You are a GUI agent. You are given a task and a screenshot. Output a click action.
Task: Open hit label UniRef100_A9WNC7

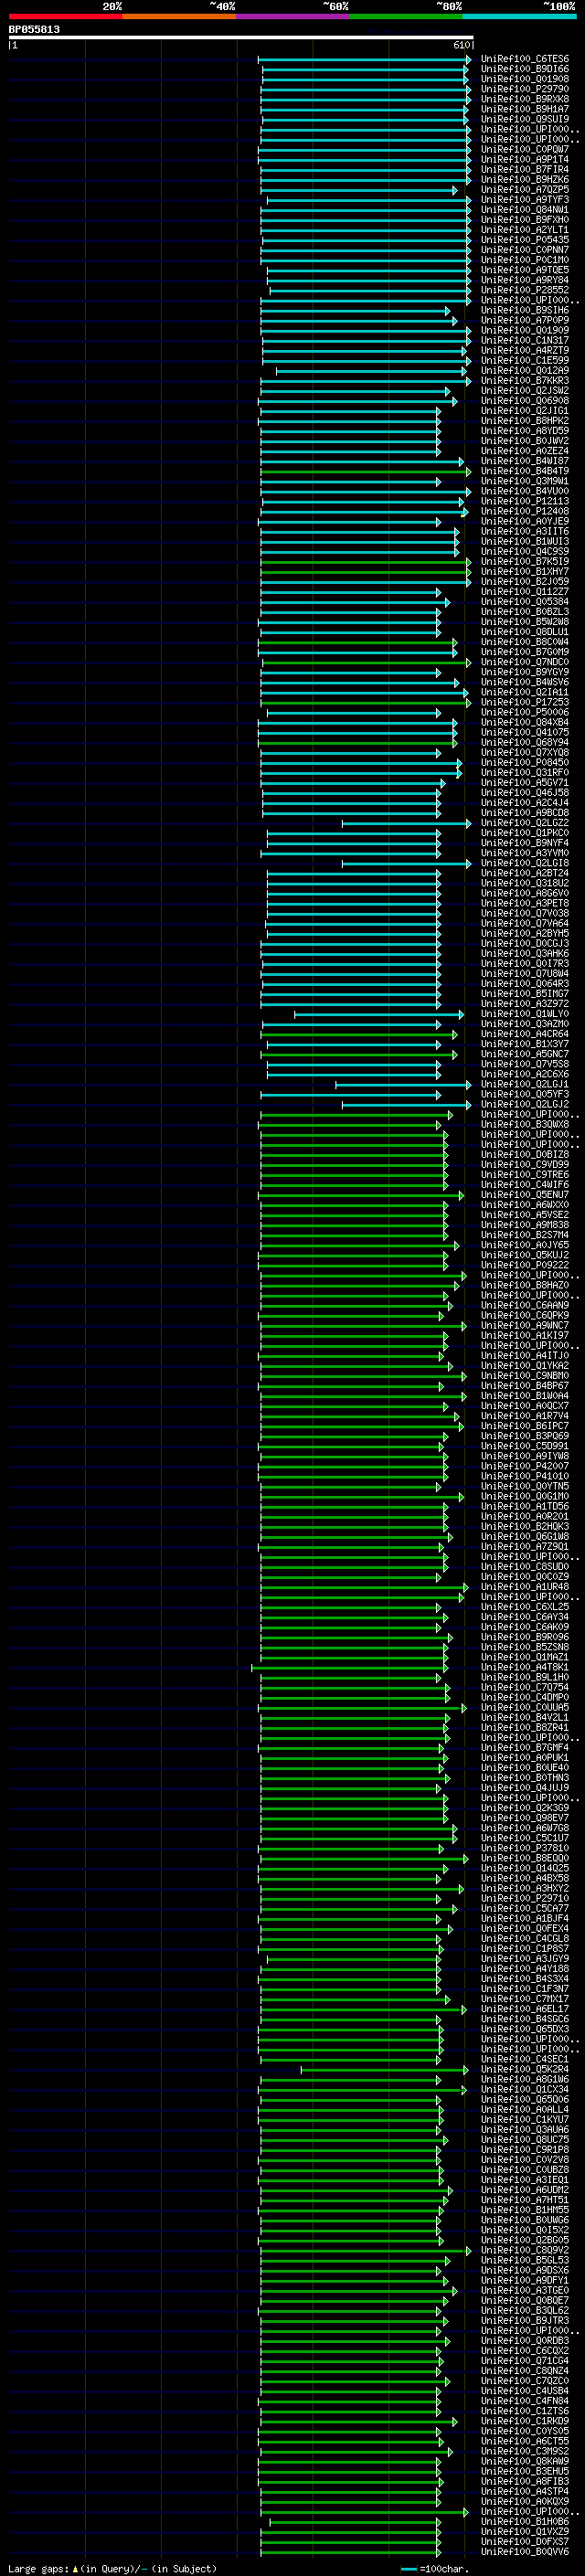click(x=524, y=1326)
